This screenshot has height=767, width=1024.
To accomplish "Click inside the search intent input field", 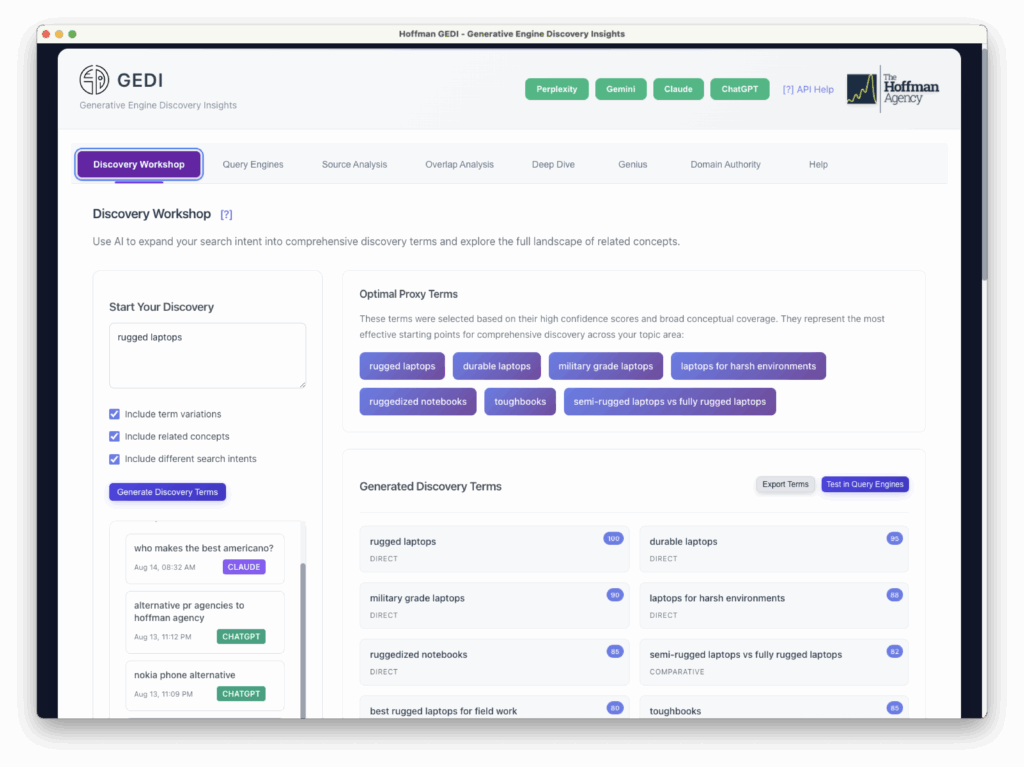I will coord(207,354).
